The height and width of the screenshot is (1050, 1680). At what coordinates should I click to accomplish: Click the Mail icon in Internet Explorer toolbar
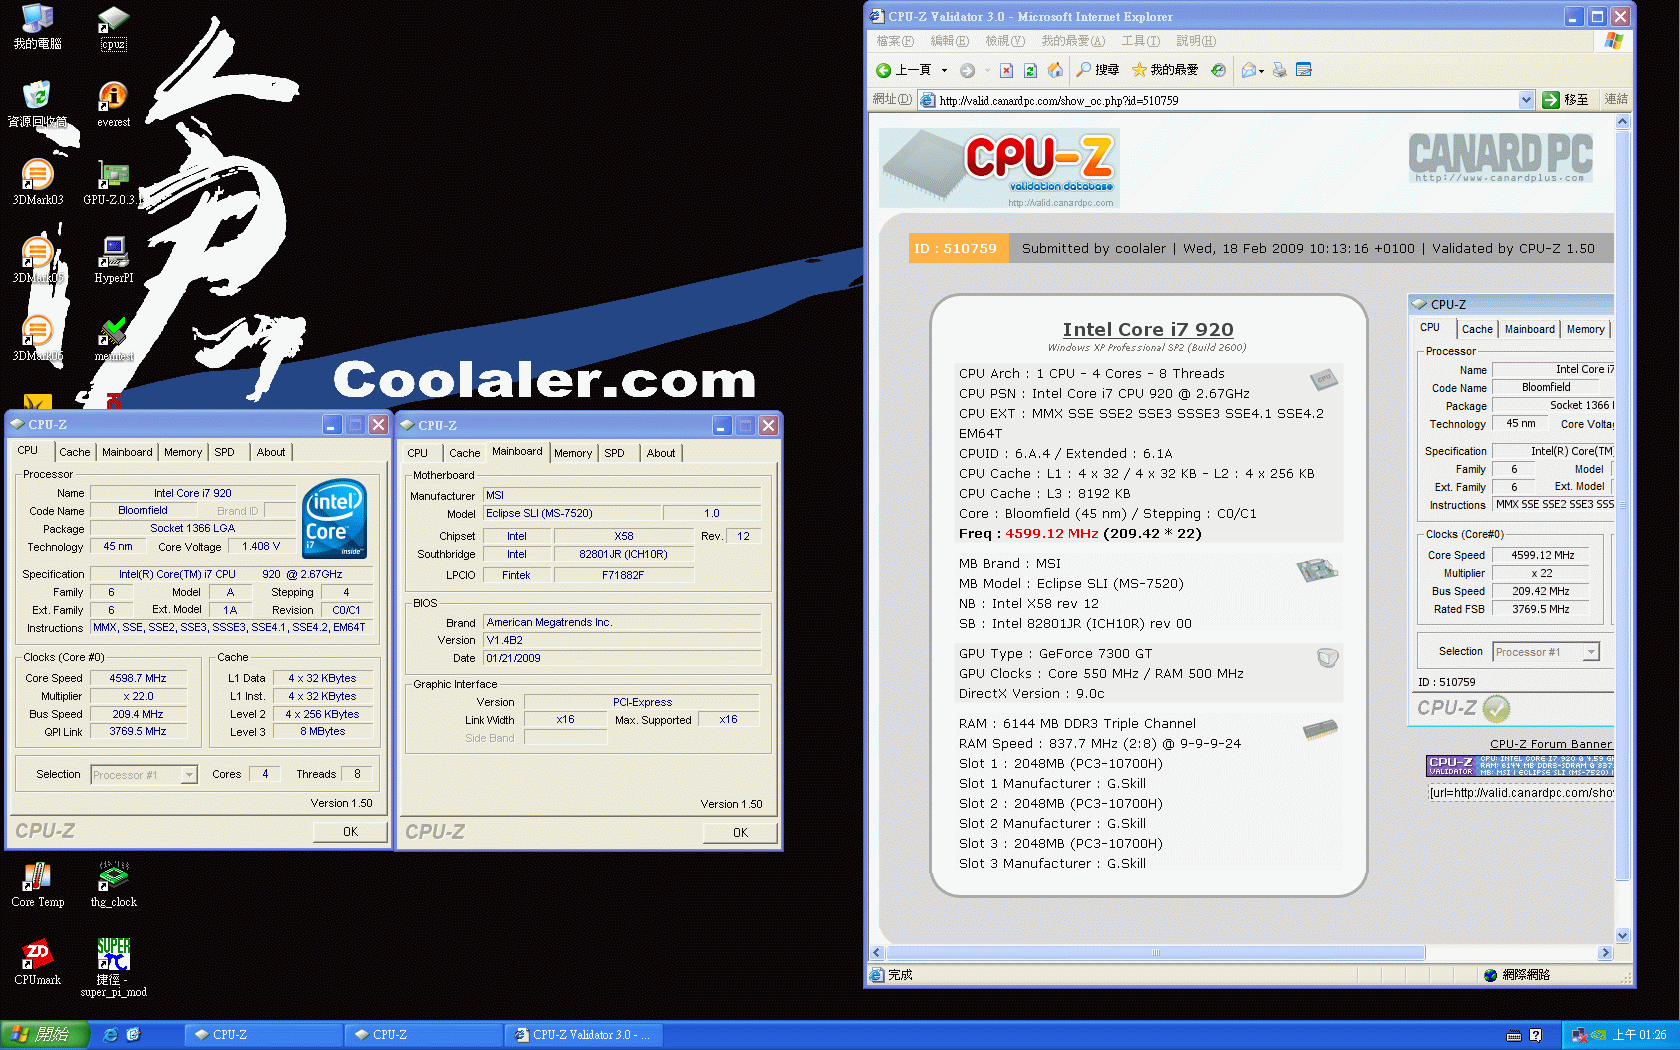(1248, 70)
